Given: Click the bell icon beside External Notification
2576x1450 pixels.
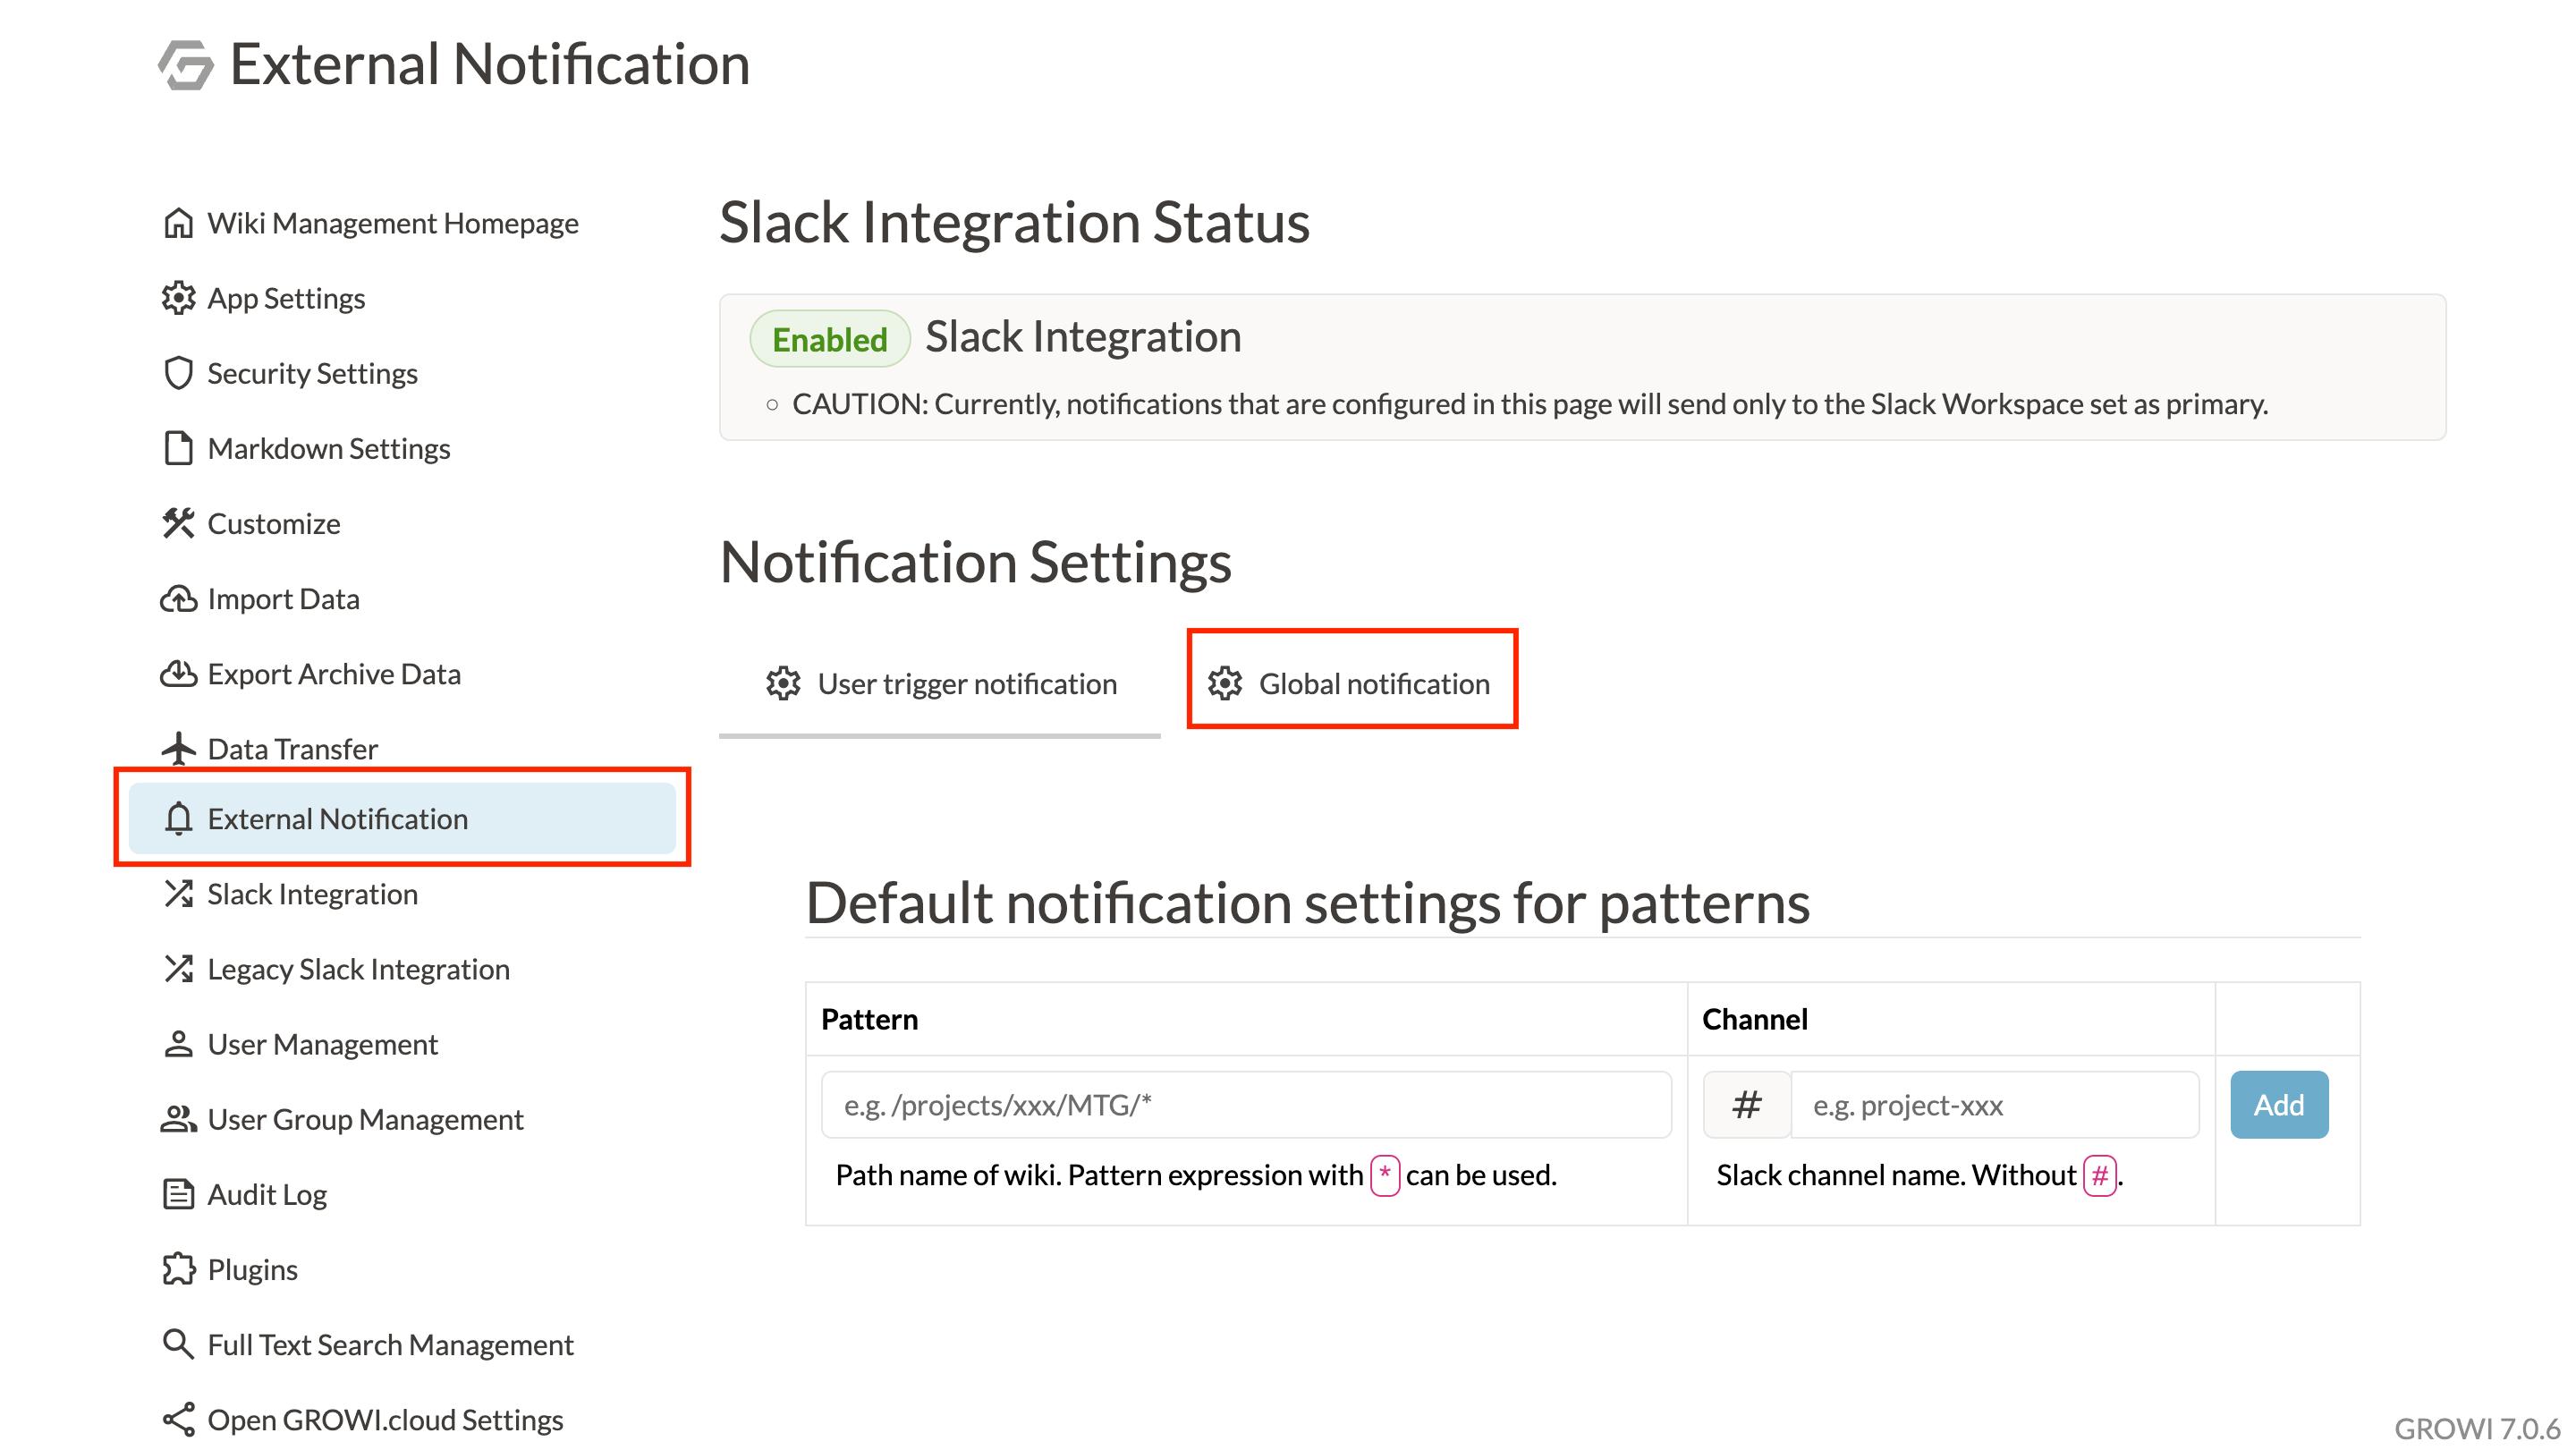Looking at the screenshot, I should (x=178, y=819).
